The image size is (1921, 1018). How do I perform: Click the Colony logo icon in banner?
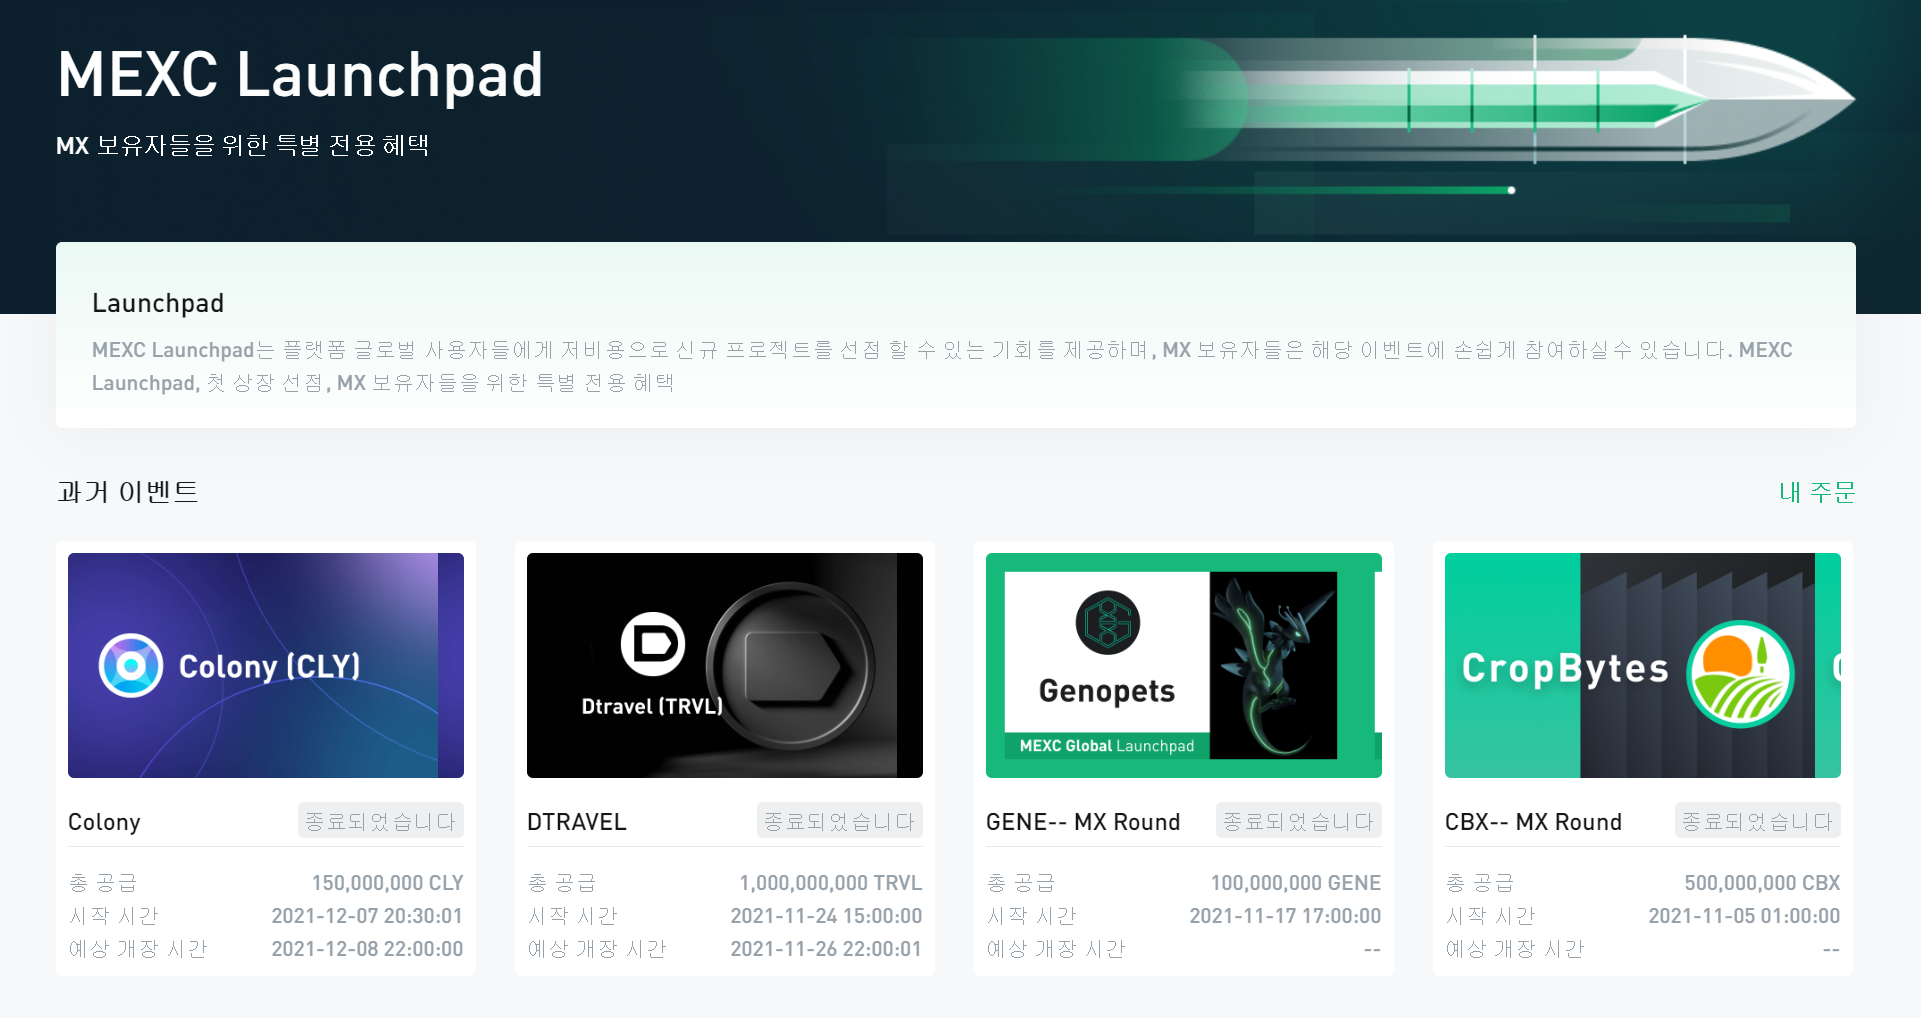pyautogui.click(x=131, y=665)
